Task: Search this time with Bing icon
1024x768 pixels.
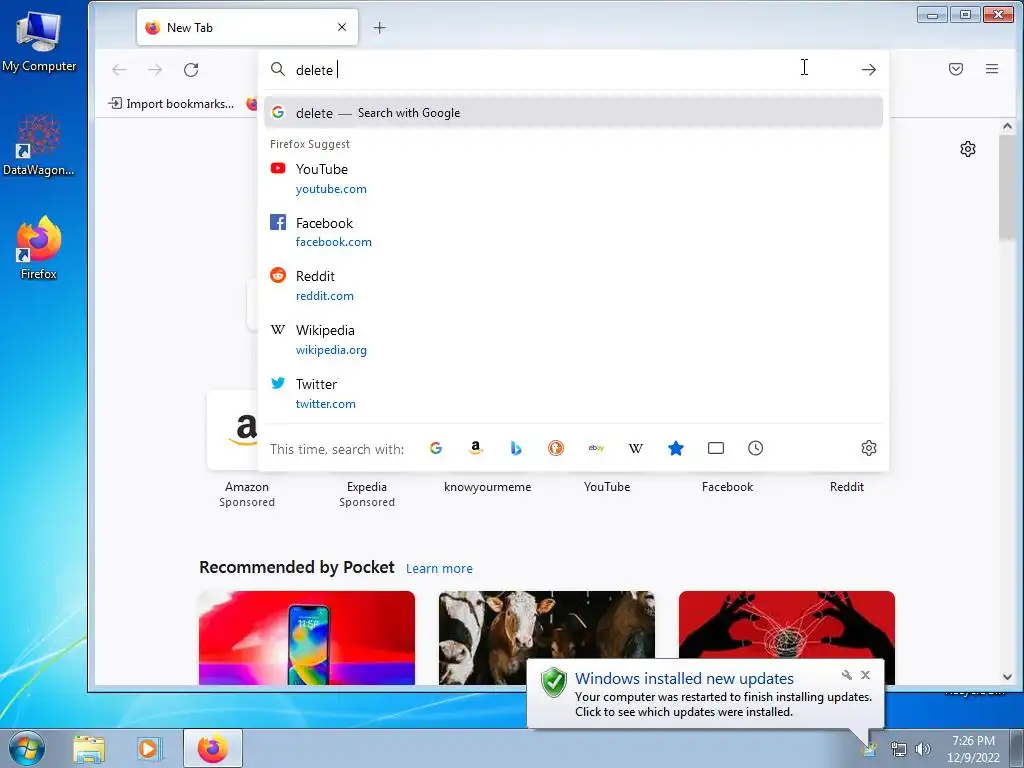Action: (x=516, y=448)
